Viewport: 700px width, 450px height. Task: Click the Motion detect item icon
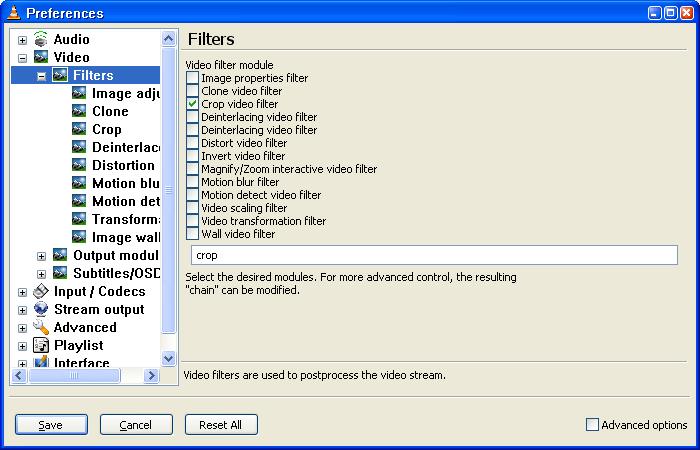79,201
